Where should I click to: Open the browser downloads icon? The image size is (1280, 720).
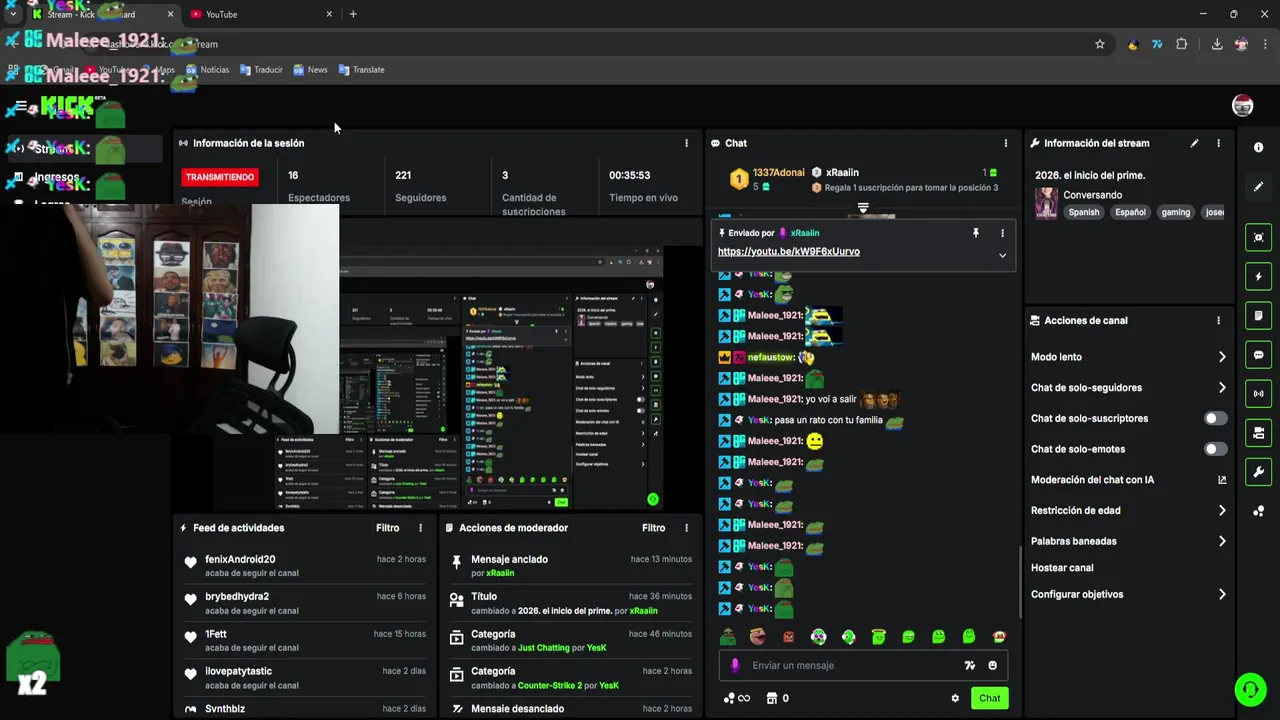point(1217,44)
